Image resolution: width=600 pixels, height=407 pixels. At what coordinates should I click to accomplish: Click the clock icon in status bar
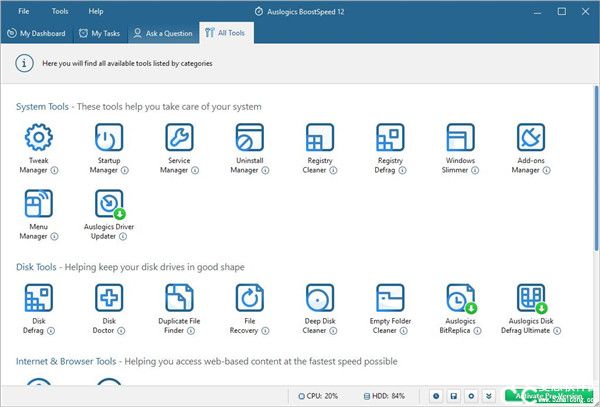[x=435, y=396]
